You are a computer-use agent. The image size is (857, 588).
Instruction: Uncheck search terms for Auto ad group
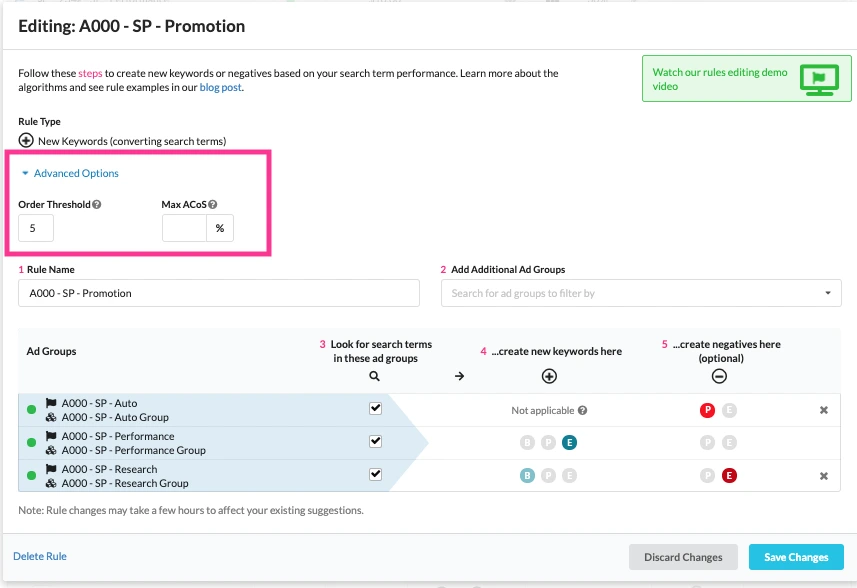click(375, 409)
